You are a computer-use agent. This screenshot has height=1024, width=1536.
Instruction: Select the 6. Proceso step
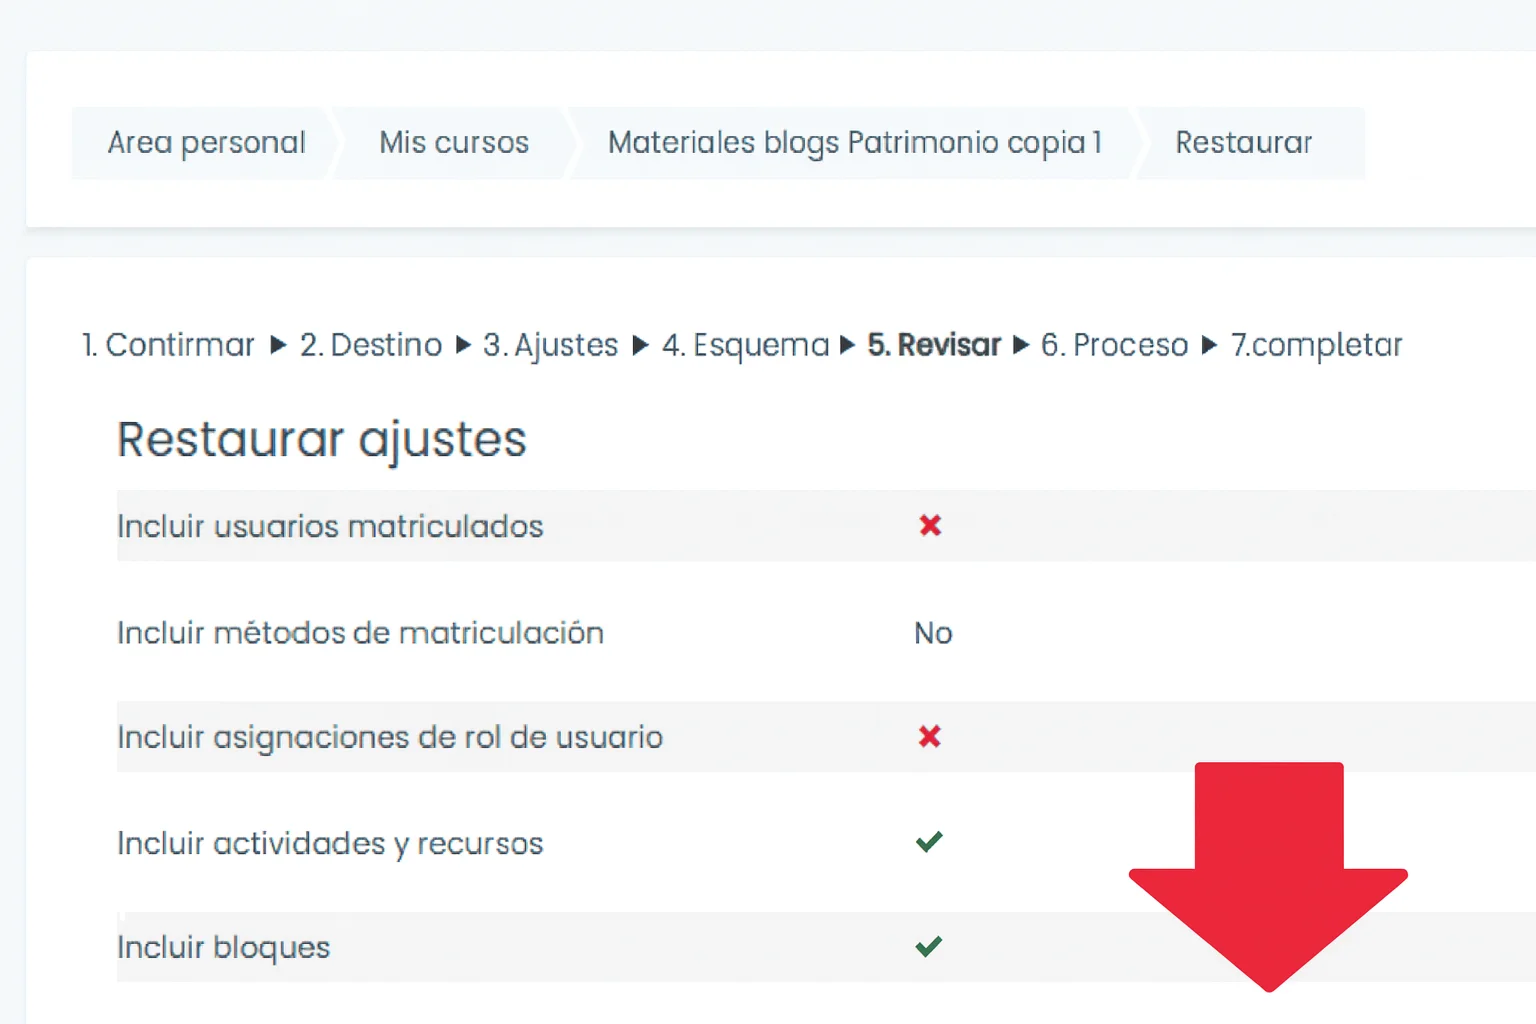pos(1113,345)
